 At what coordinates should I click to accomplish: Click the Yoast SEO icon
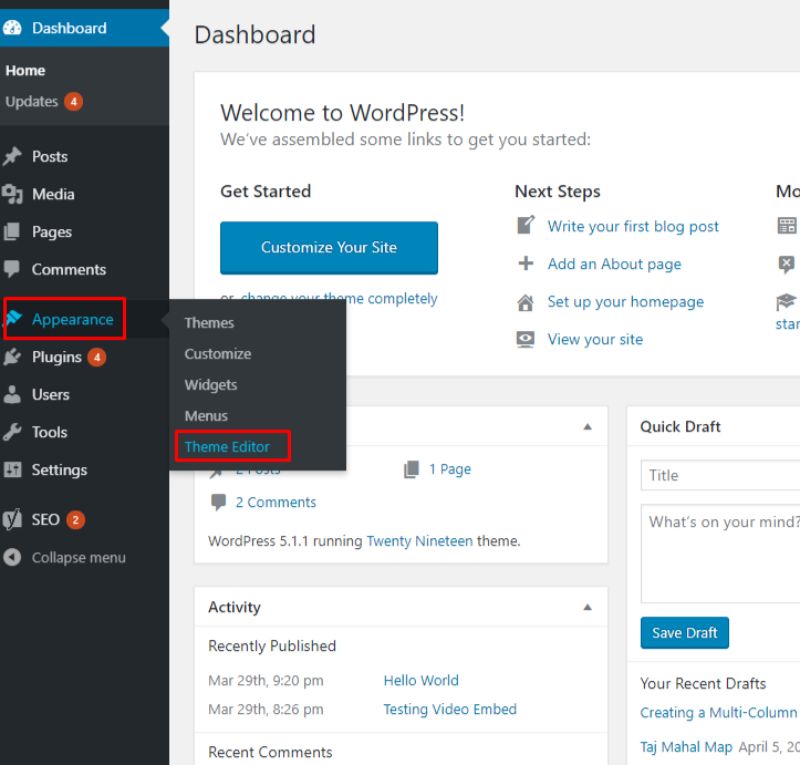point(12,520)
